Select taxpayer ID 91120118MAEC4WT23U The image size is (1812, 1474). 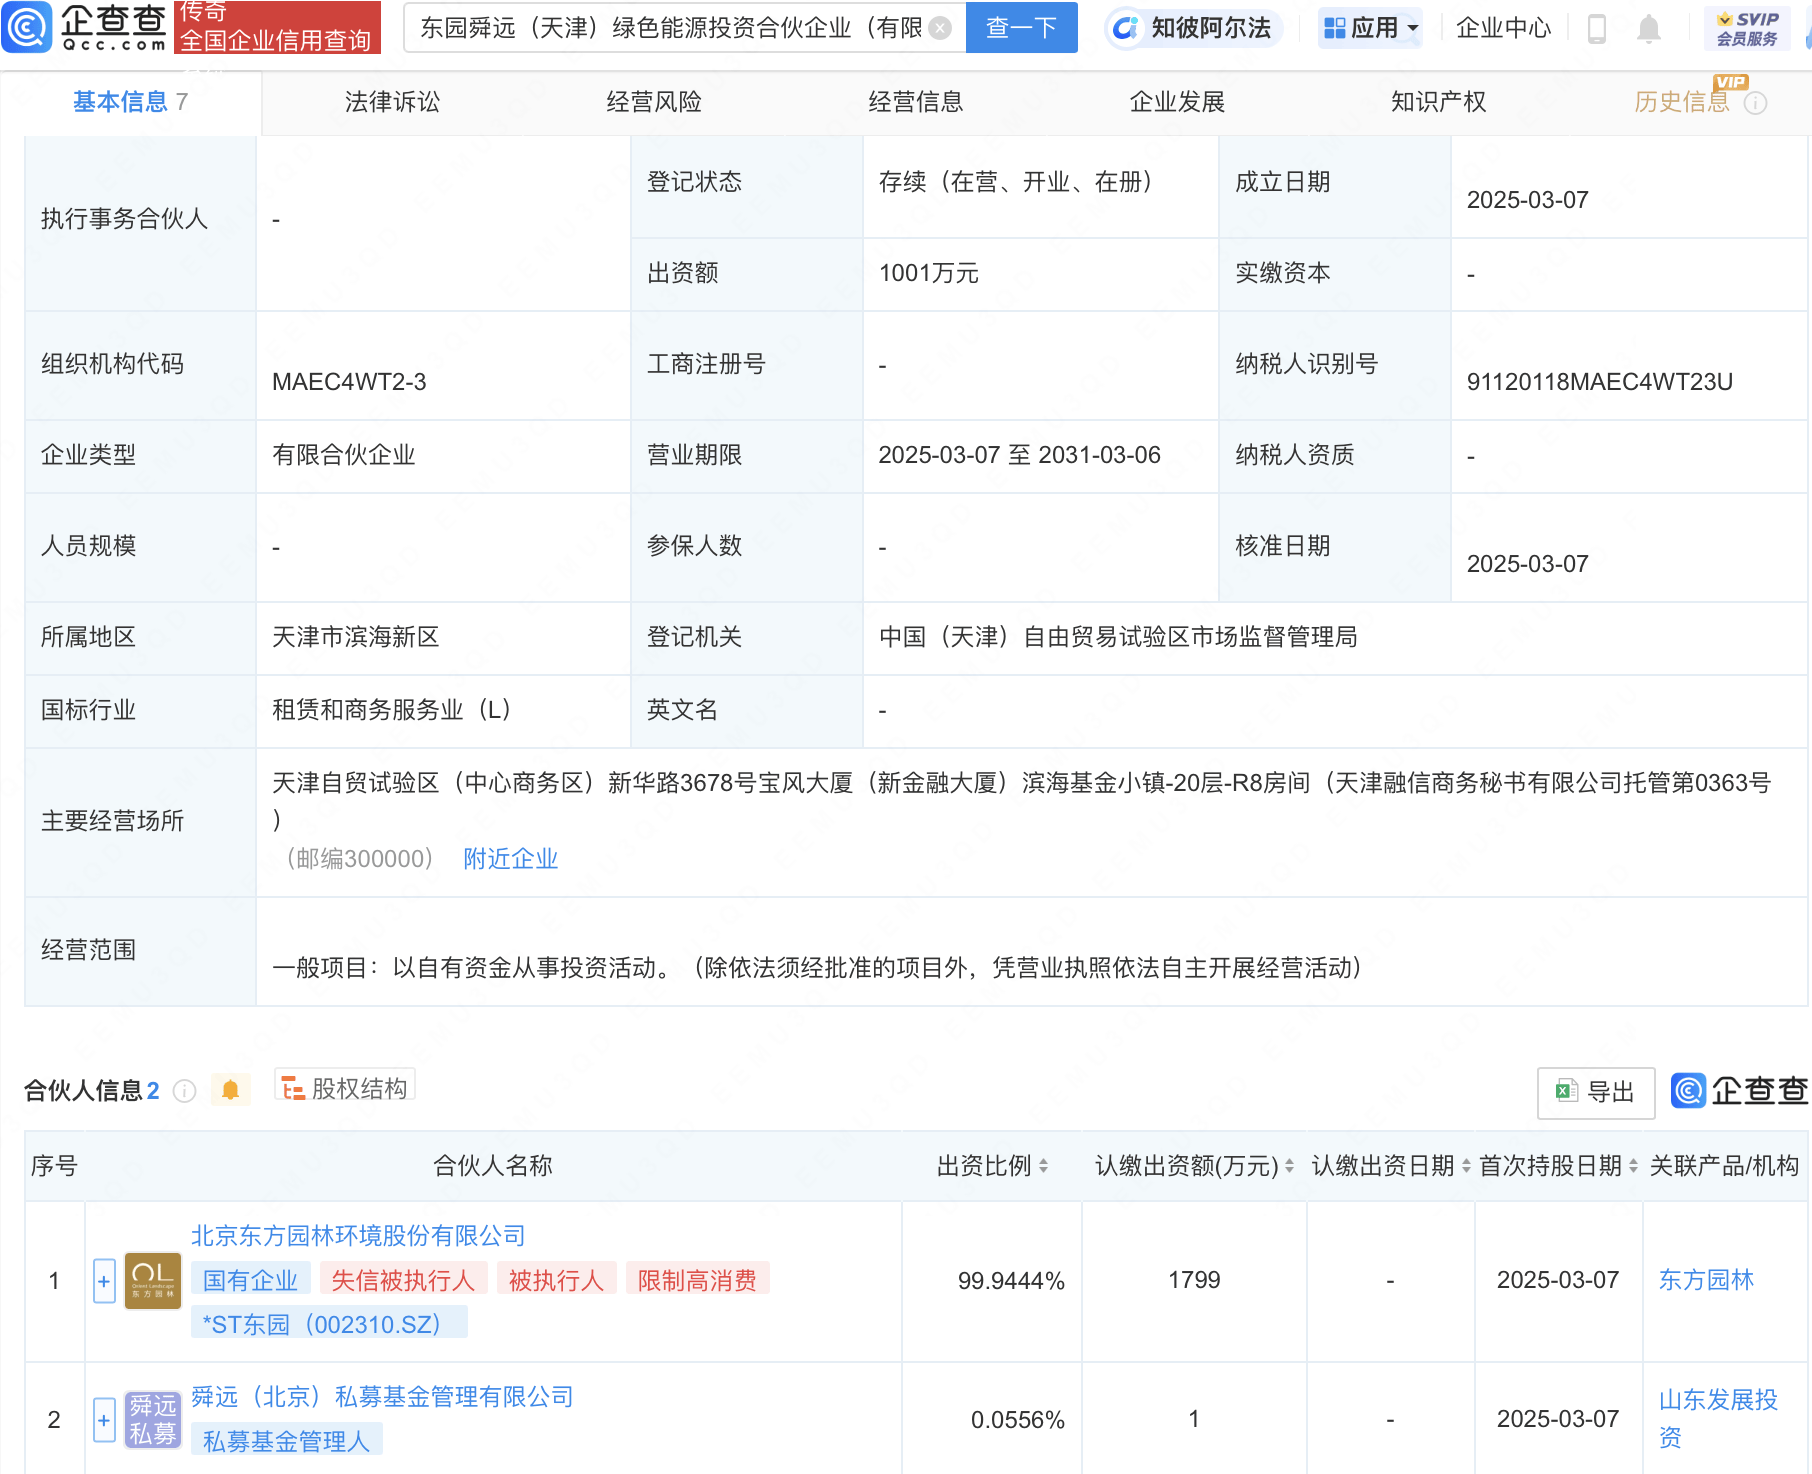(x=1599, y=382)
